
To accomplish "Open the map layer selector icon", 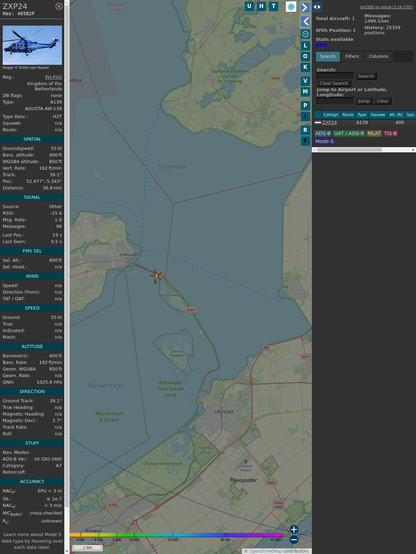I will pos(291,6).
